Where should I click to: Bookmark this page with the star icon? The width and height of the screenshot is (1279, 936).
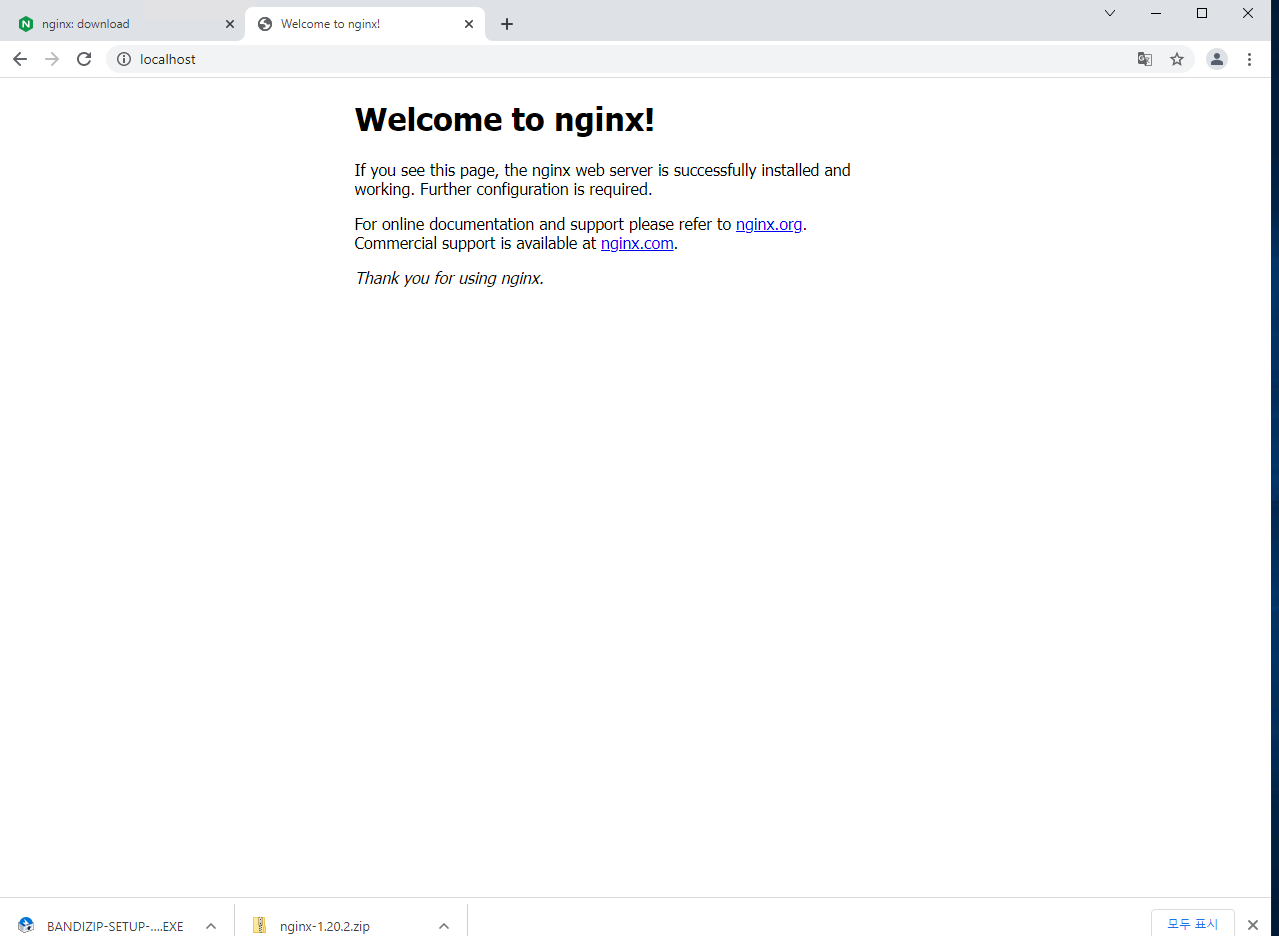[x=1177, y=59]
